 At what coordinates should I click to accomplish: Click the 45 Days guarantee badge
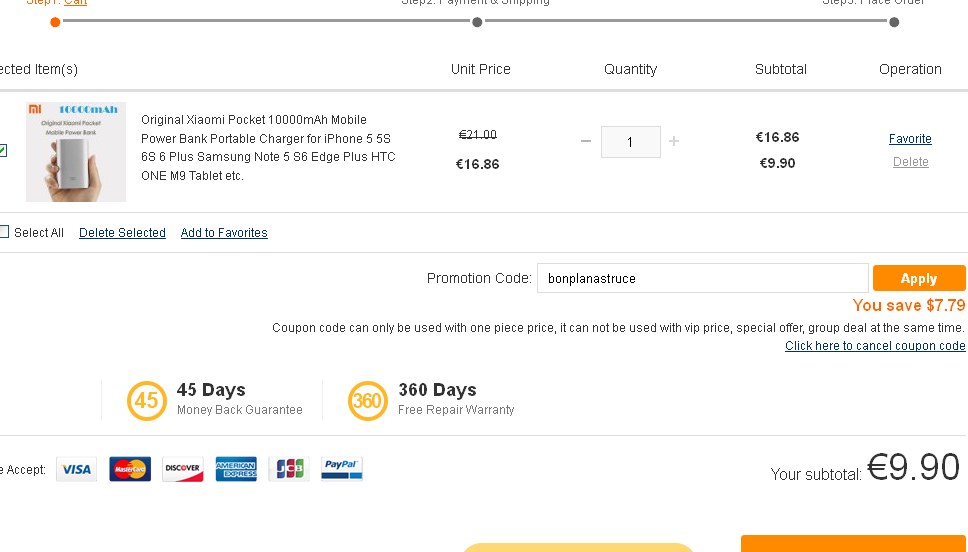point(147,401)
